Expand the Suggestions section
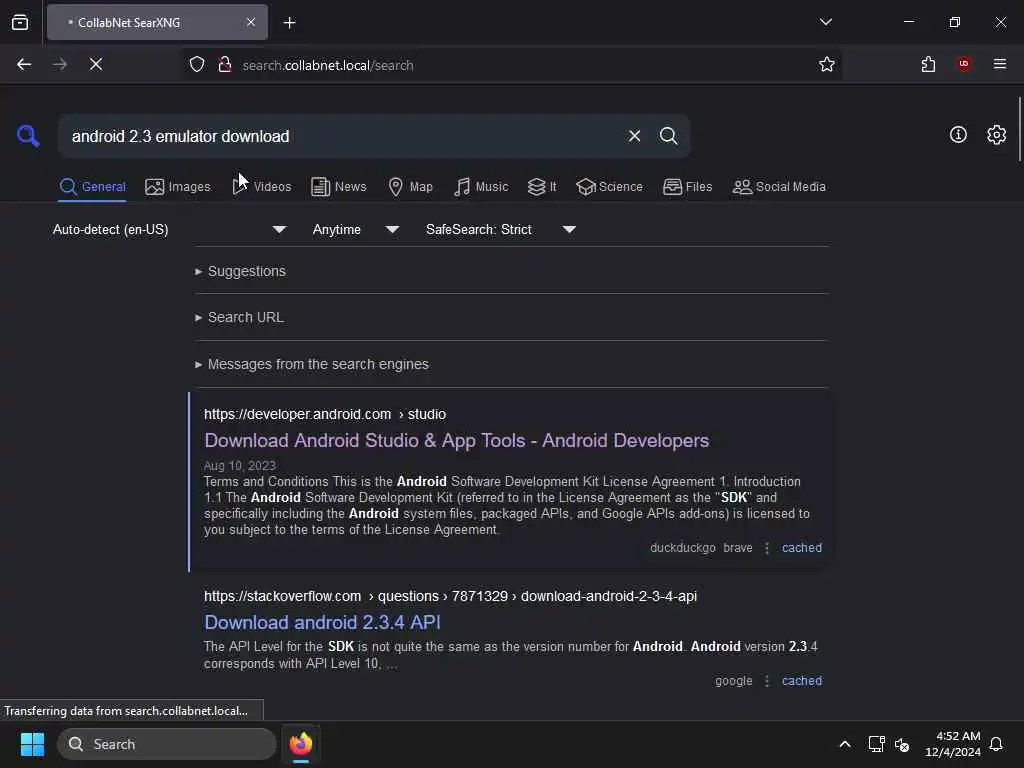Screen dimensions: 1024x768 tap(240, 271)
